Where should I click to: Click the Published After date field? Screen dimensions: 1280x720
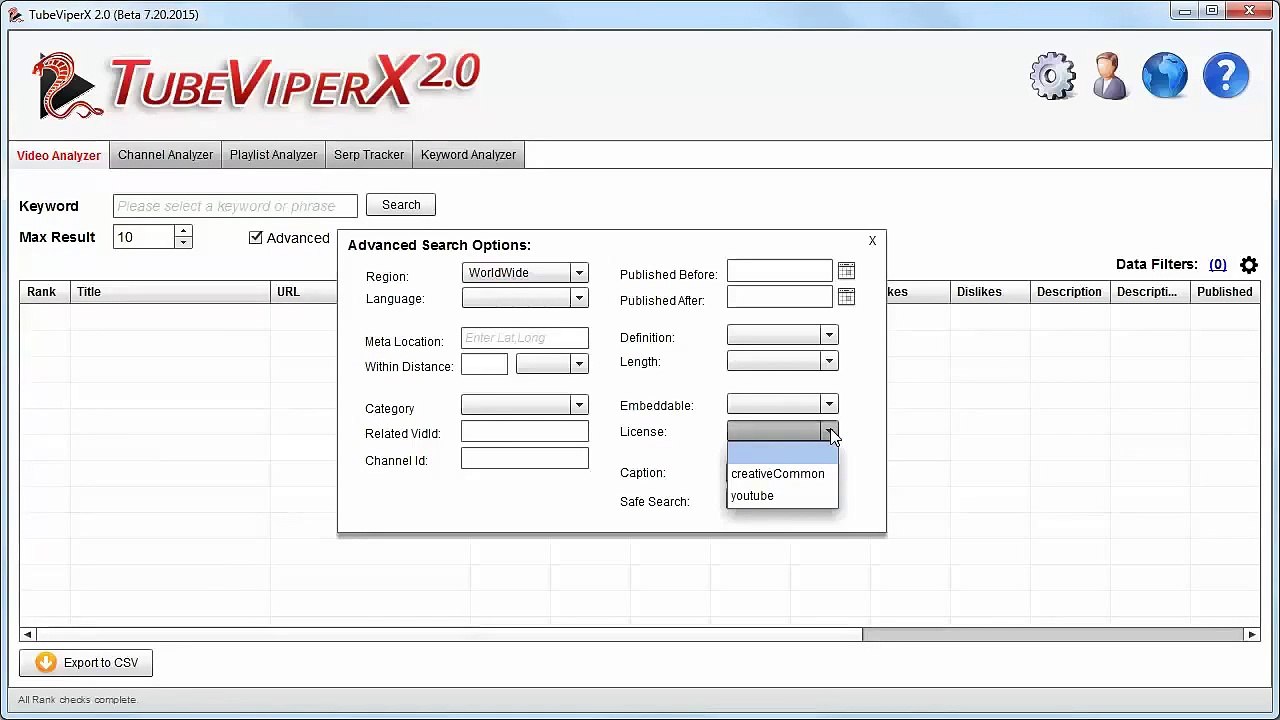click(779, 297)
